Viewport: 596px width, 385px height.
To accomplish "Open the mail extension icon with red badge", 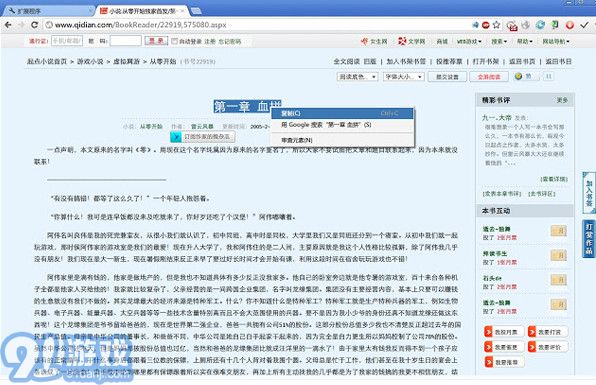I will [x=512, y=25].
